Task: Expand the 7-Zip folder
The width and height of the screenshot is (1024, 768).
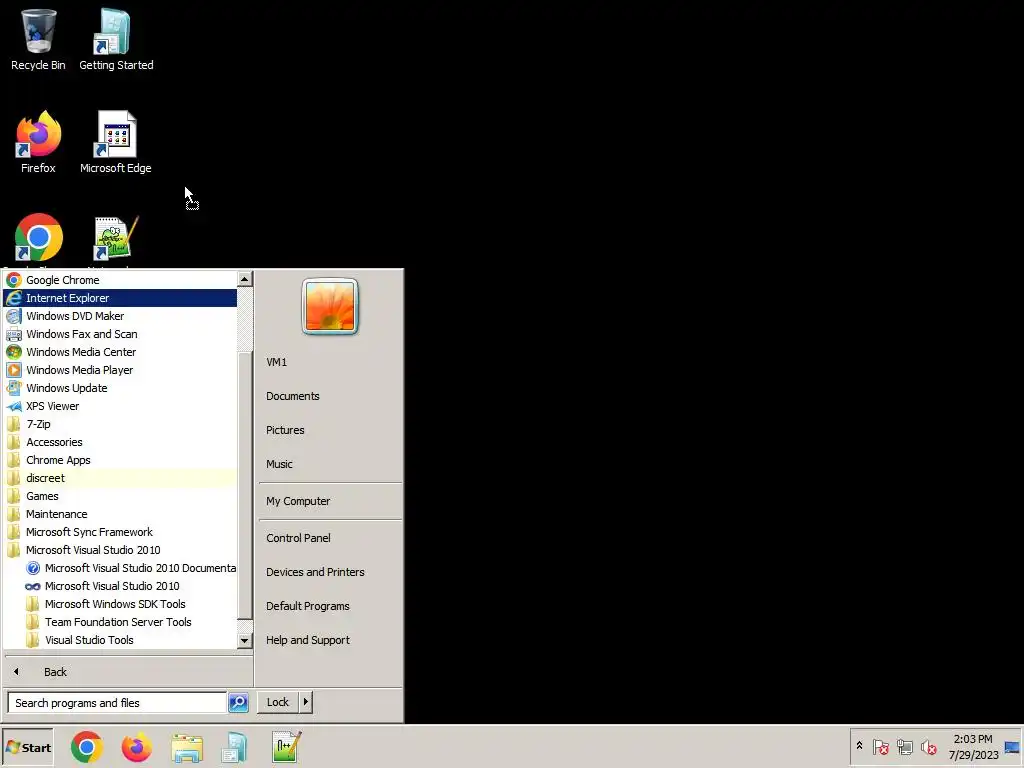Action: tap(120, 424)
